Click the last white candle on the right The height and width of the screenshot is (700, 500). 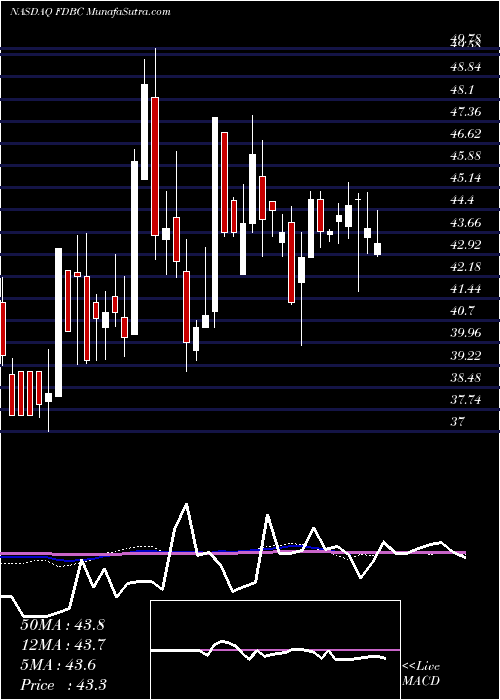pos(377,249)
